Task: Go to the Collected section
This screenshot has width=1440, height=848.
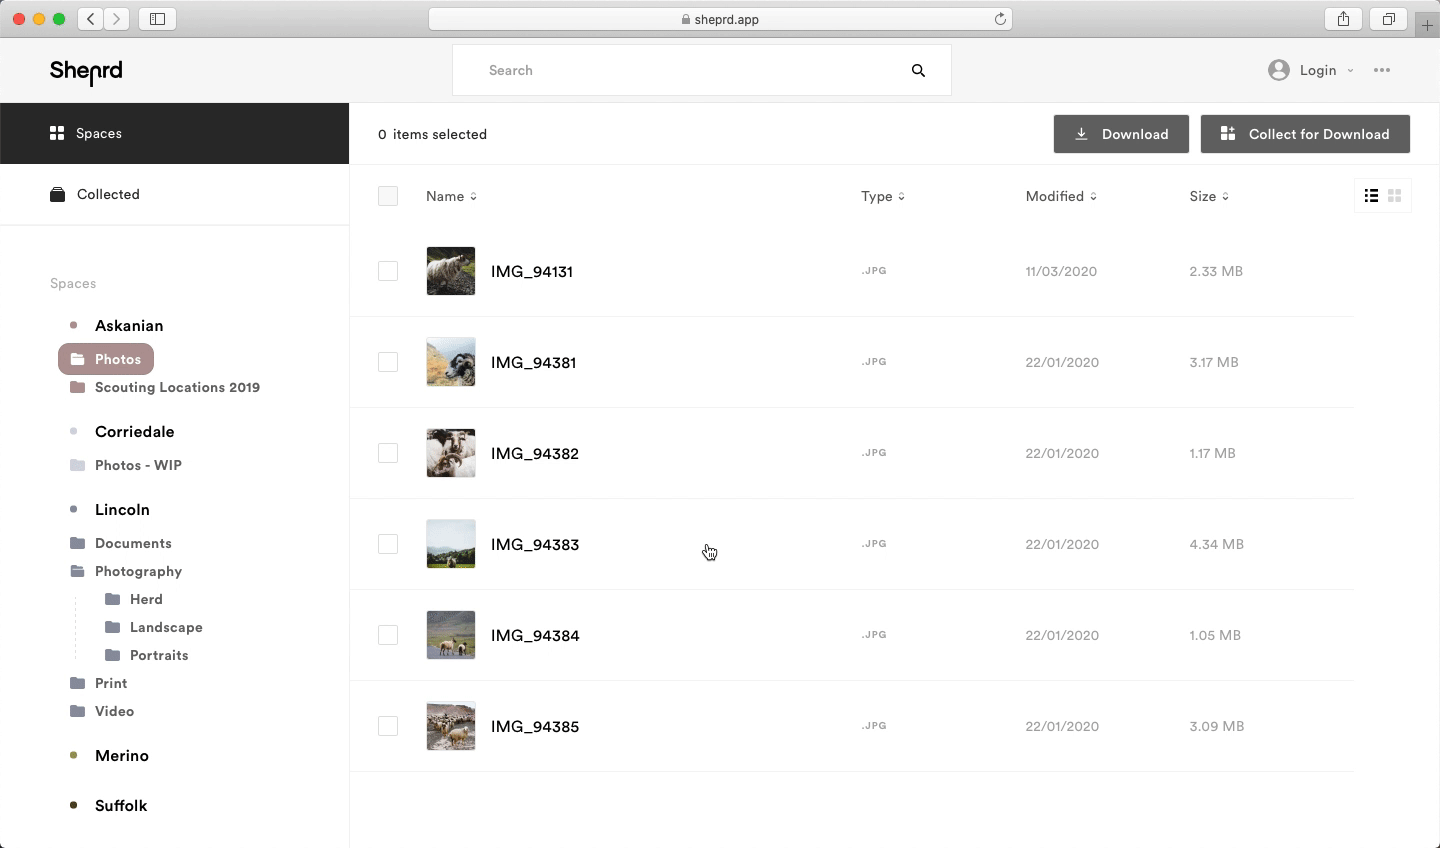Action: pyautogui.click(x=107, y=194)
